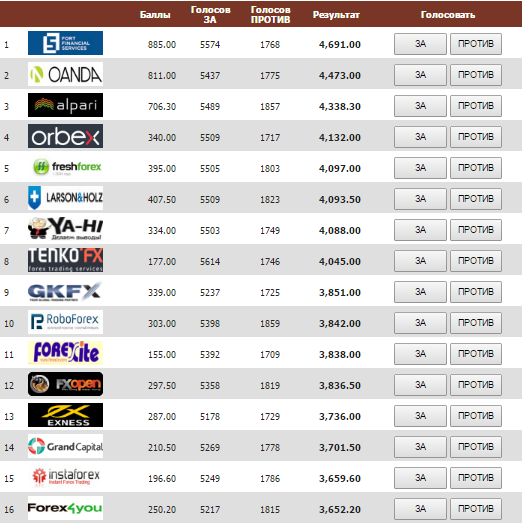Sort by the Голосов ЗА column header

(x=210, y=15)
